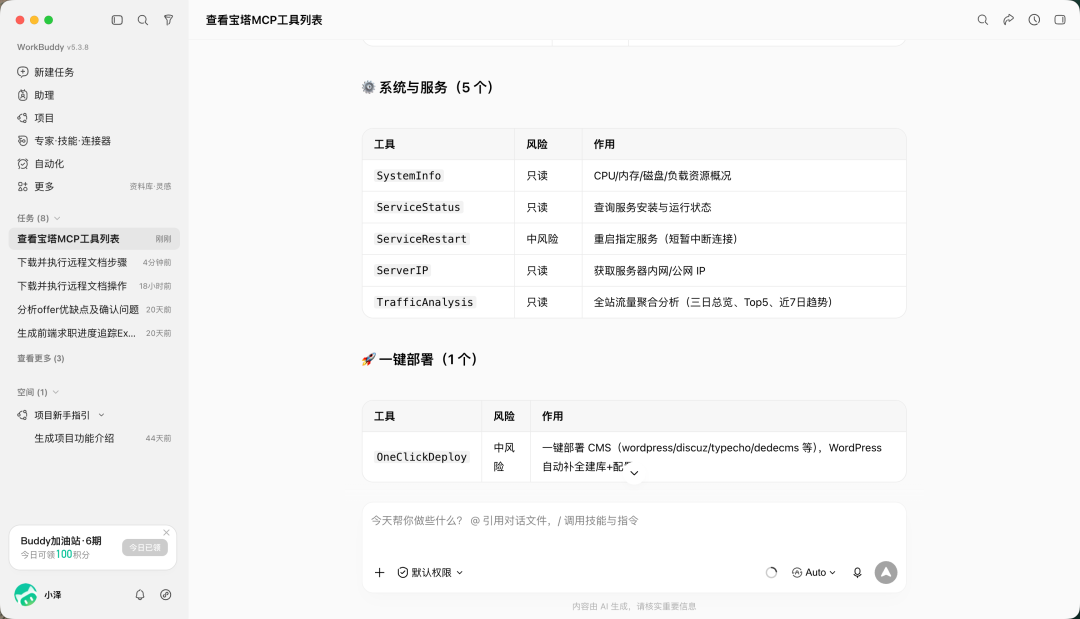Click the ServiceRestart tool cell
This screenshot has height=619, width=1080.
(x=422, y=239)
